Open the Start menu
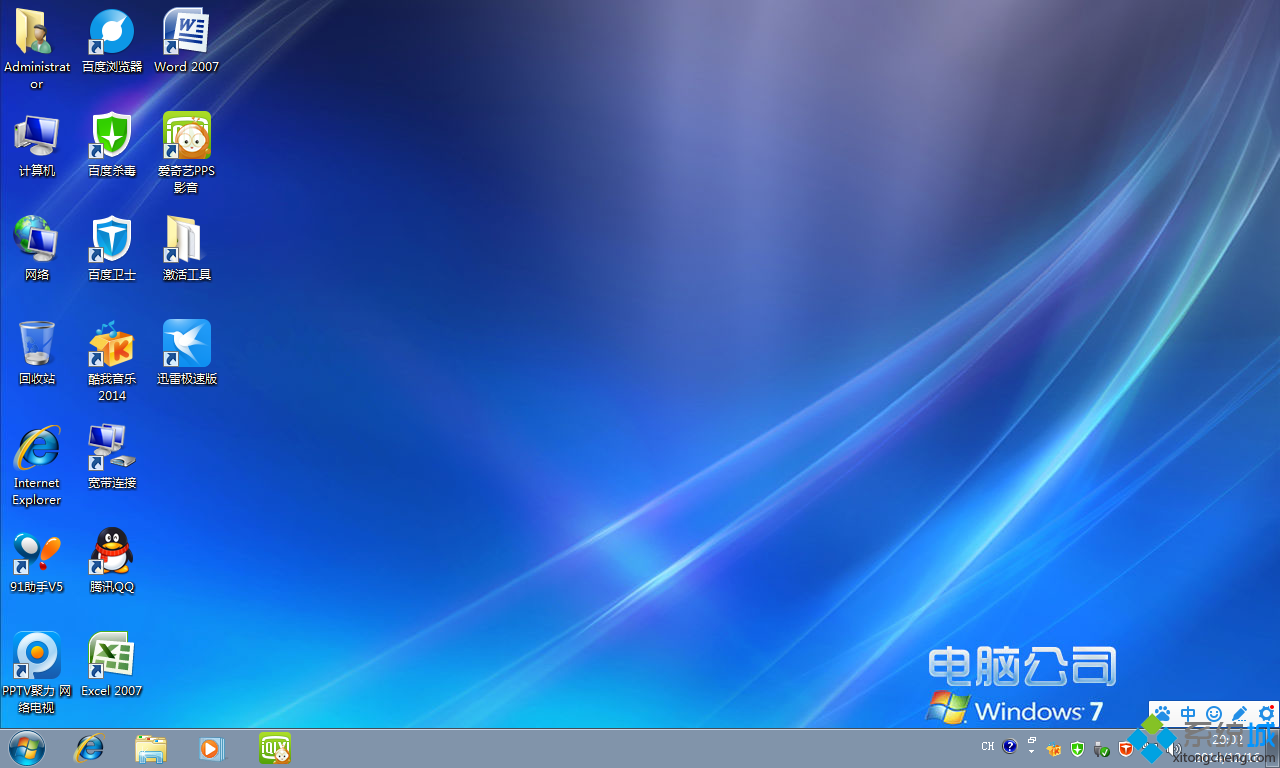Screen dimensions: 1280x768 tap(27, 748)
